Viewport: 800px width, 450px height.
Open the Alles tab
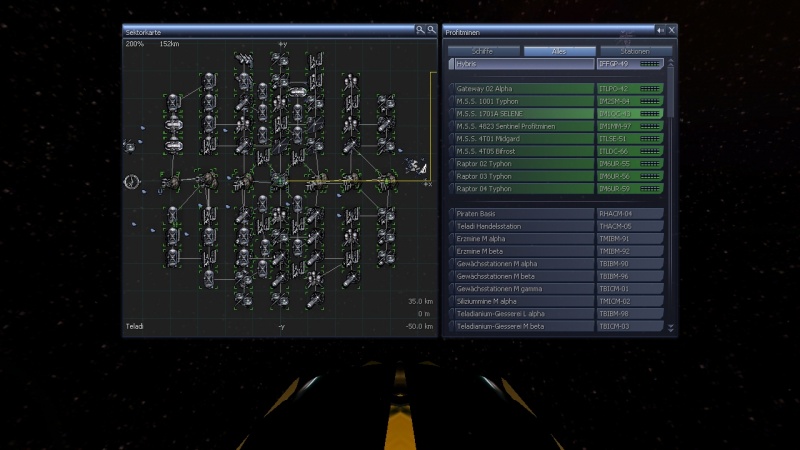coord(559,51)
